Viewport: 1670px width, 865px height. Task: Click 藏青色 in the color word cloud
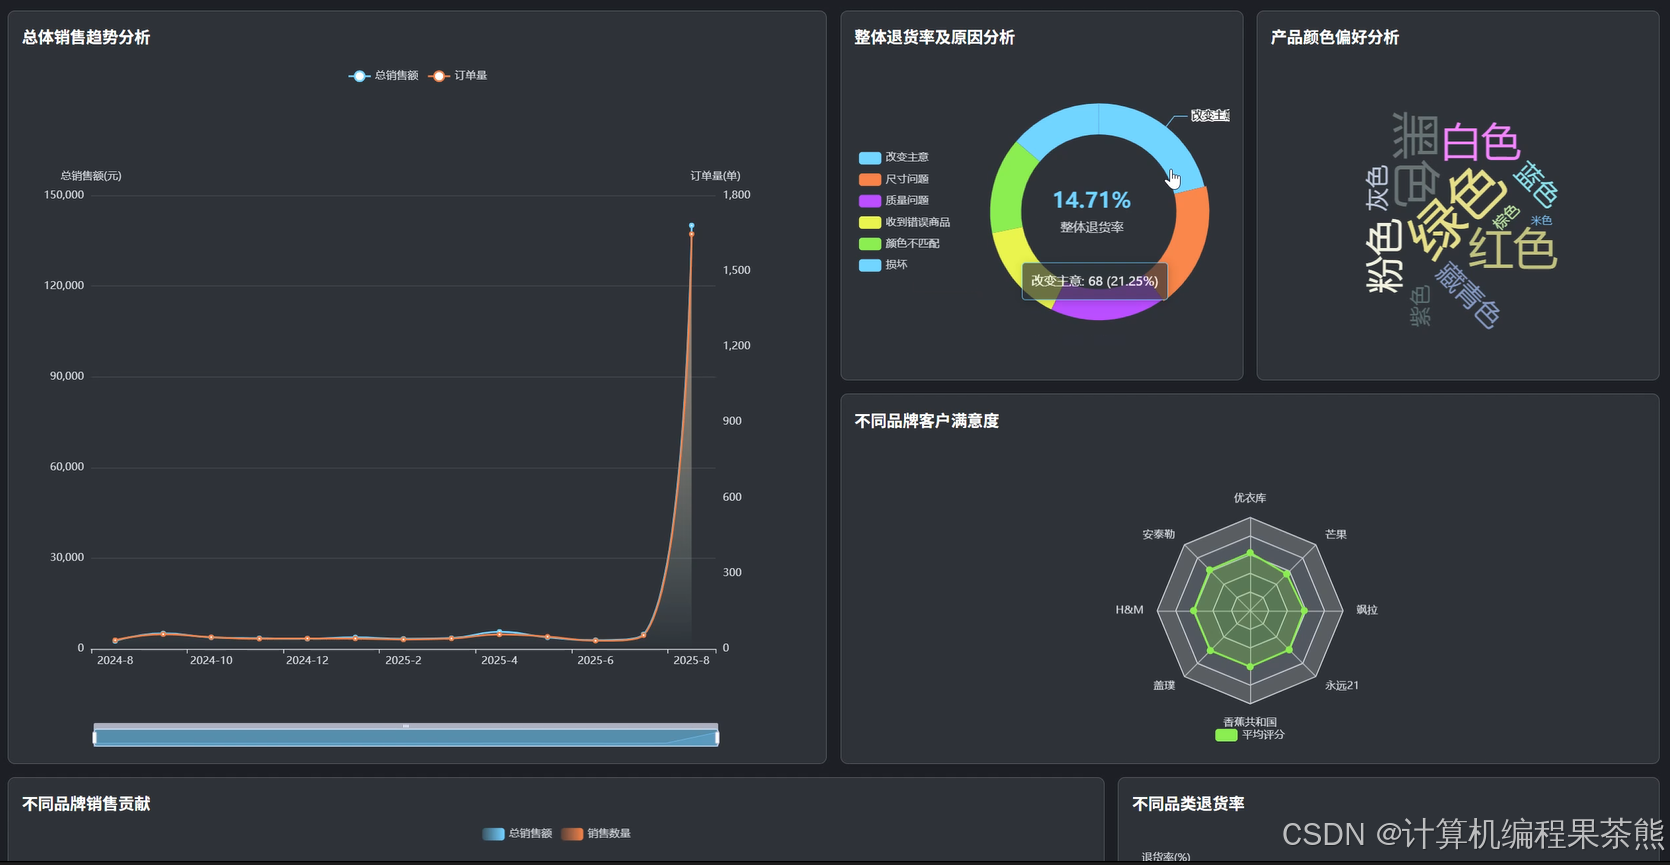pyautogui.click(x=1468, y=294)
